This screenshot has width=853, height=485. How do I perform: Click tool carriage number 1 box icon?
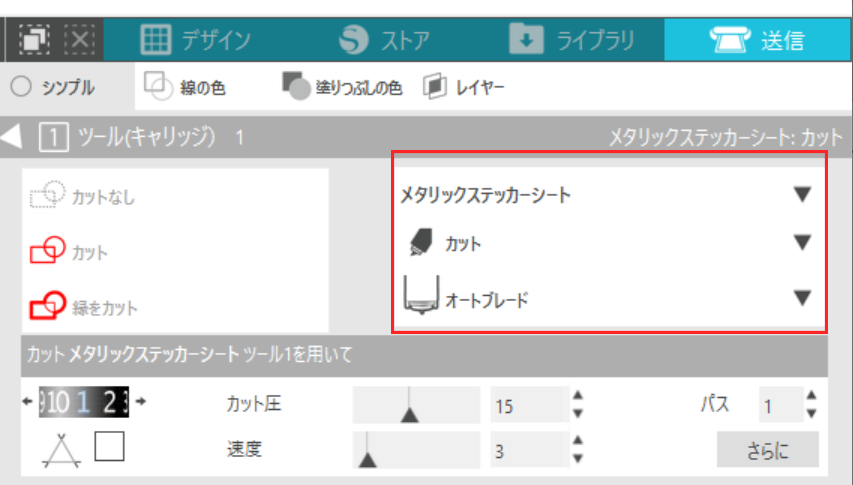53,137
